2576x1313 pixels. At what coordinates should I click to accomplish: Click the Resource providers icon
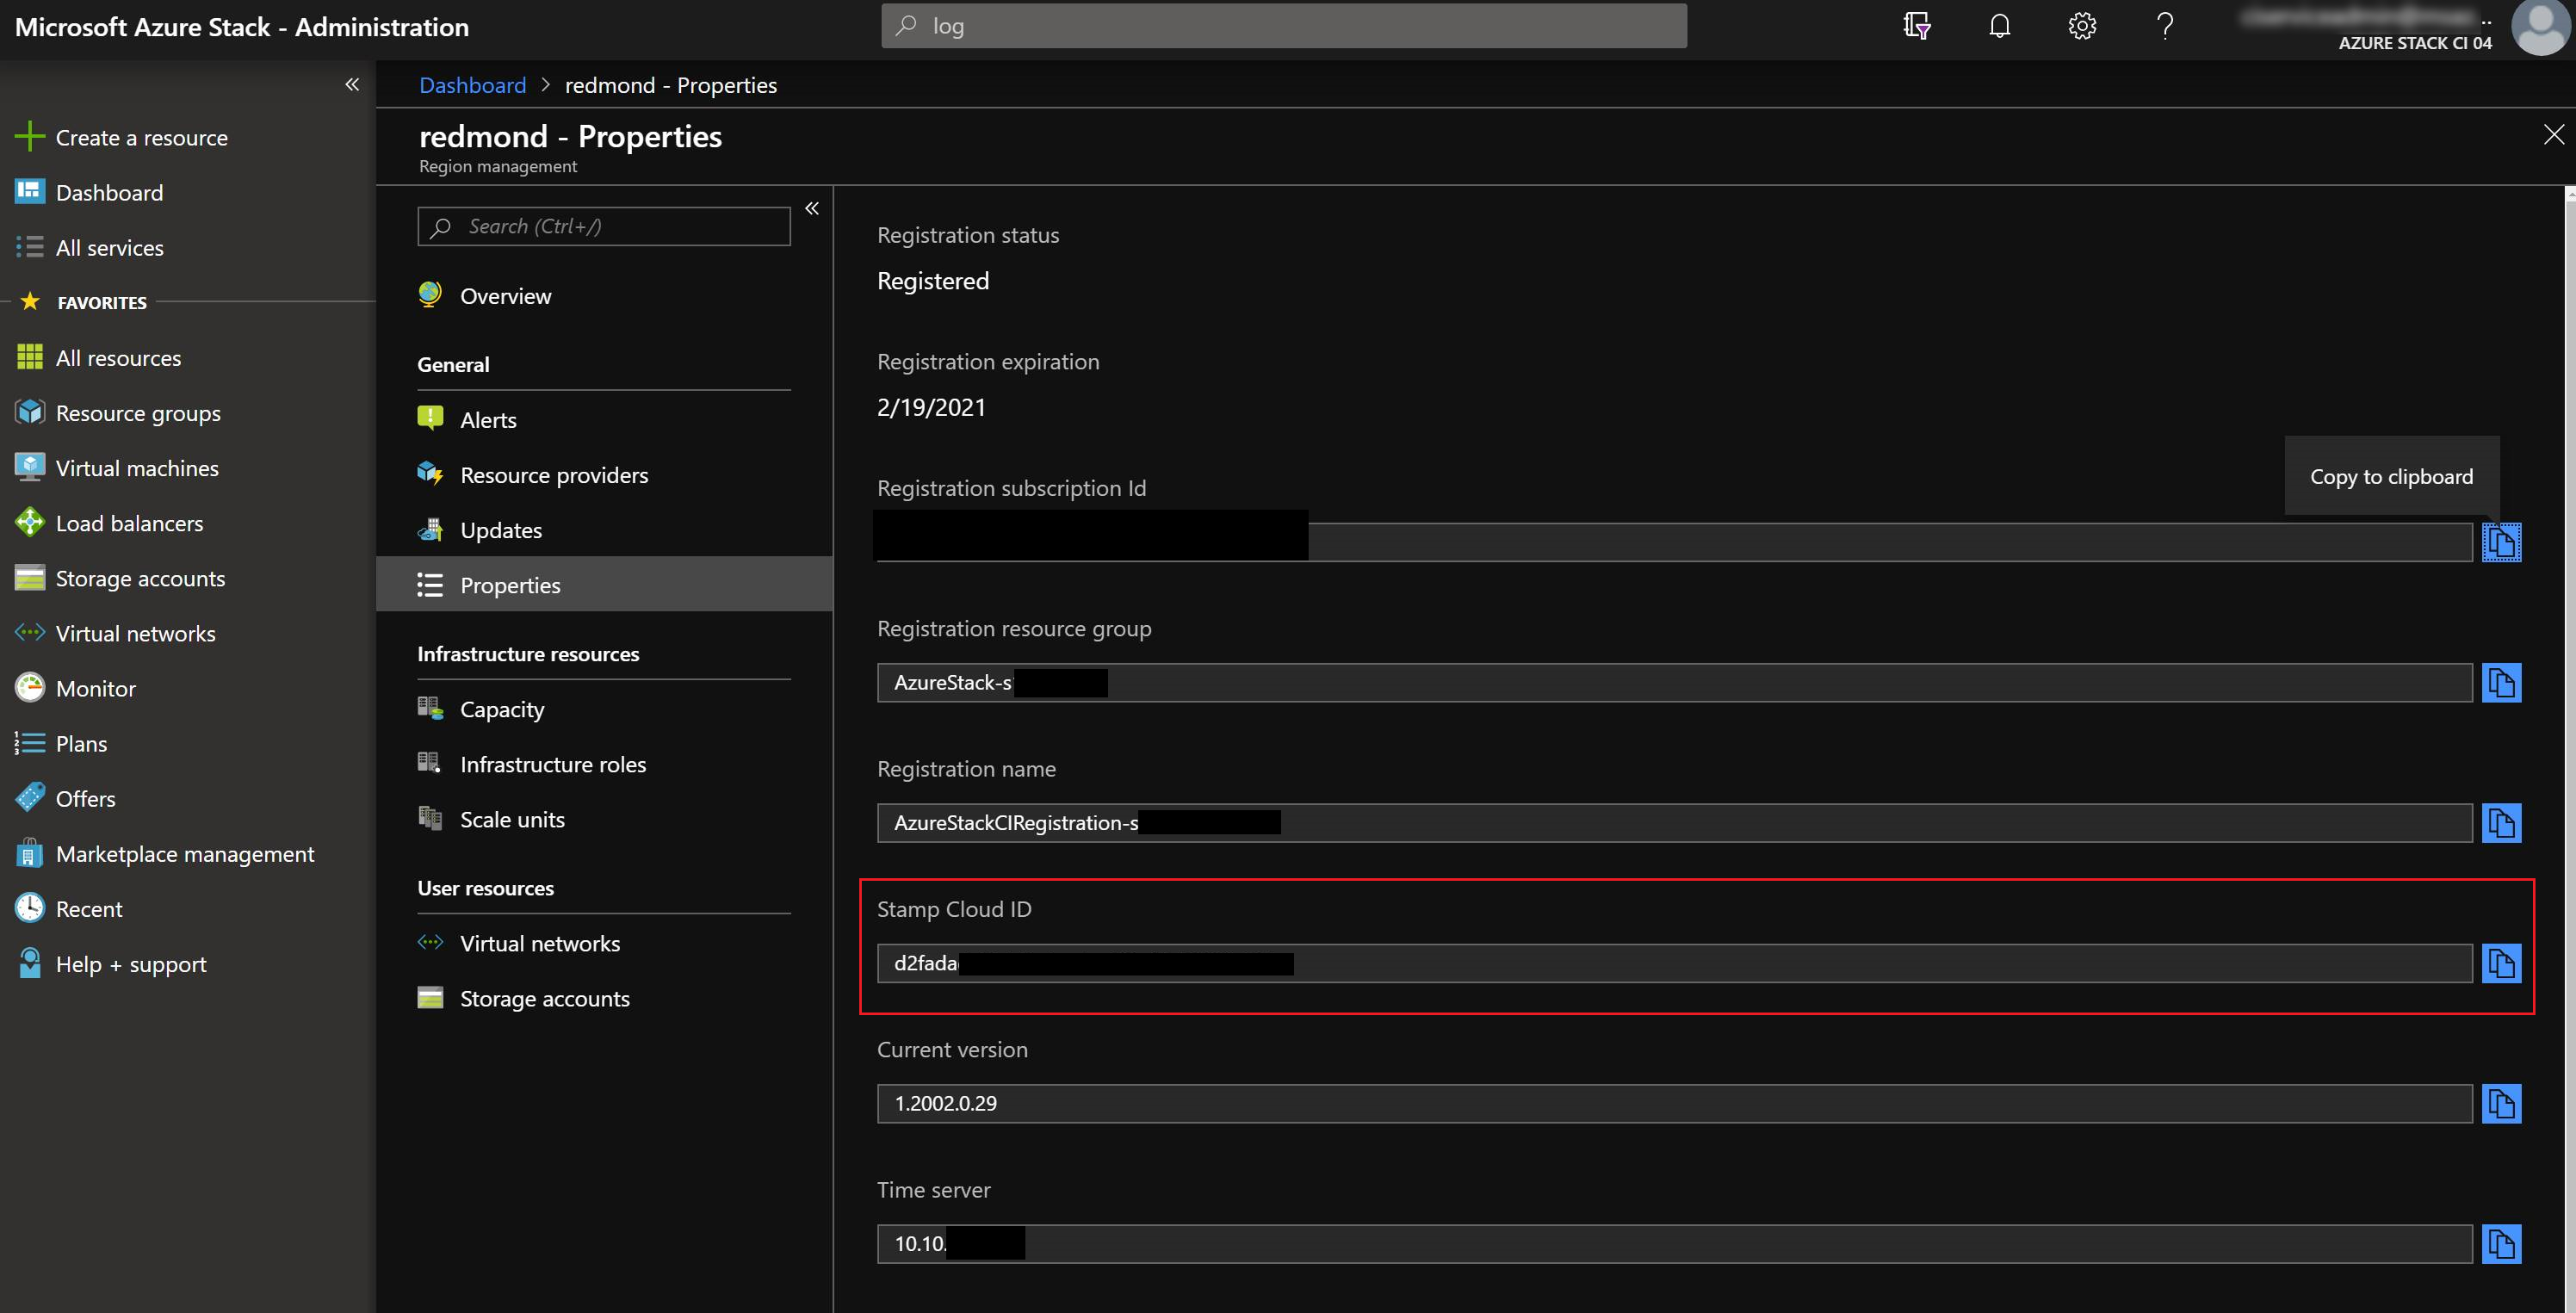430,474
